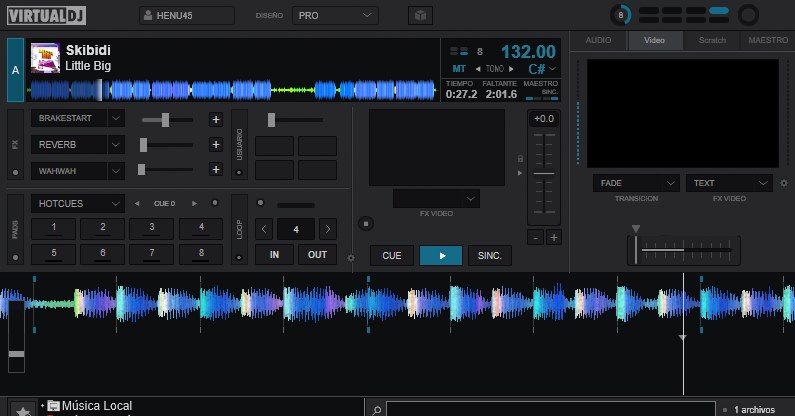
Task: Select deck A label
Action: point(15,70)
